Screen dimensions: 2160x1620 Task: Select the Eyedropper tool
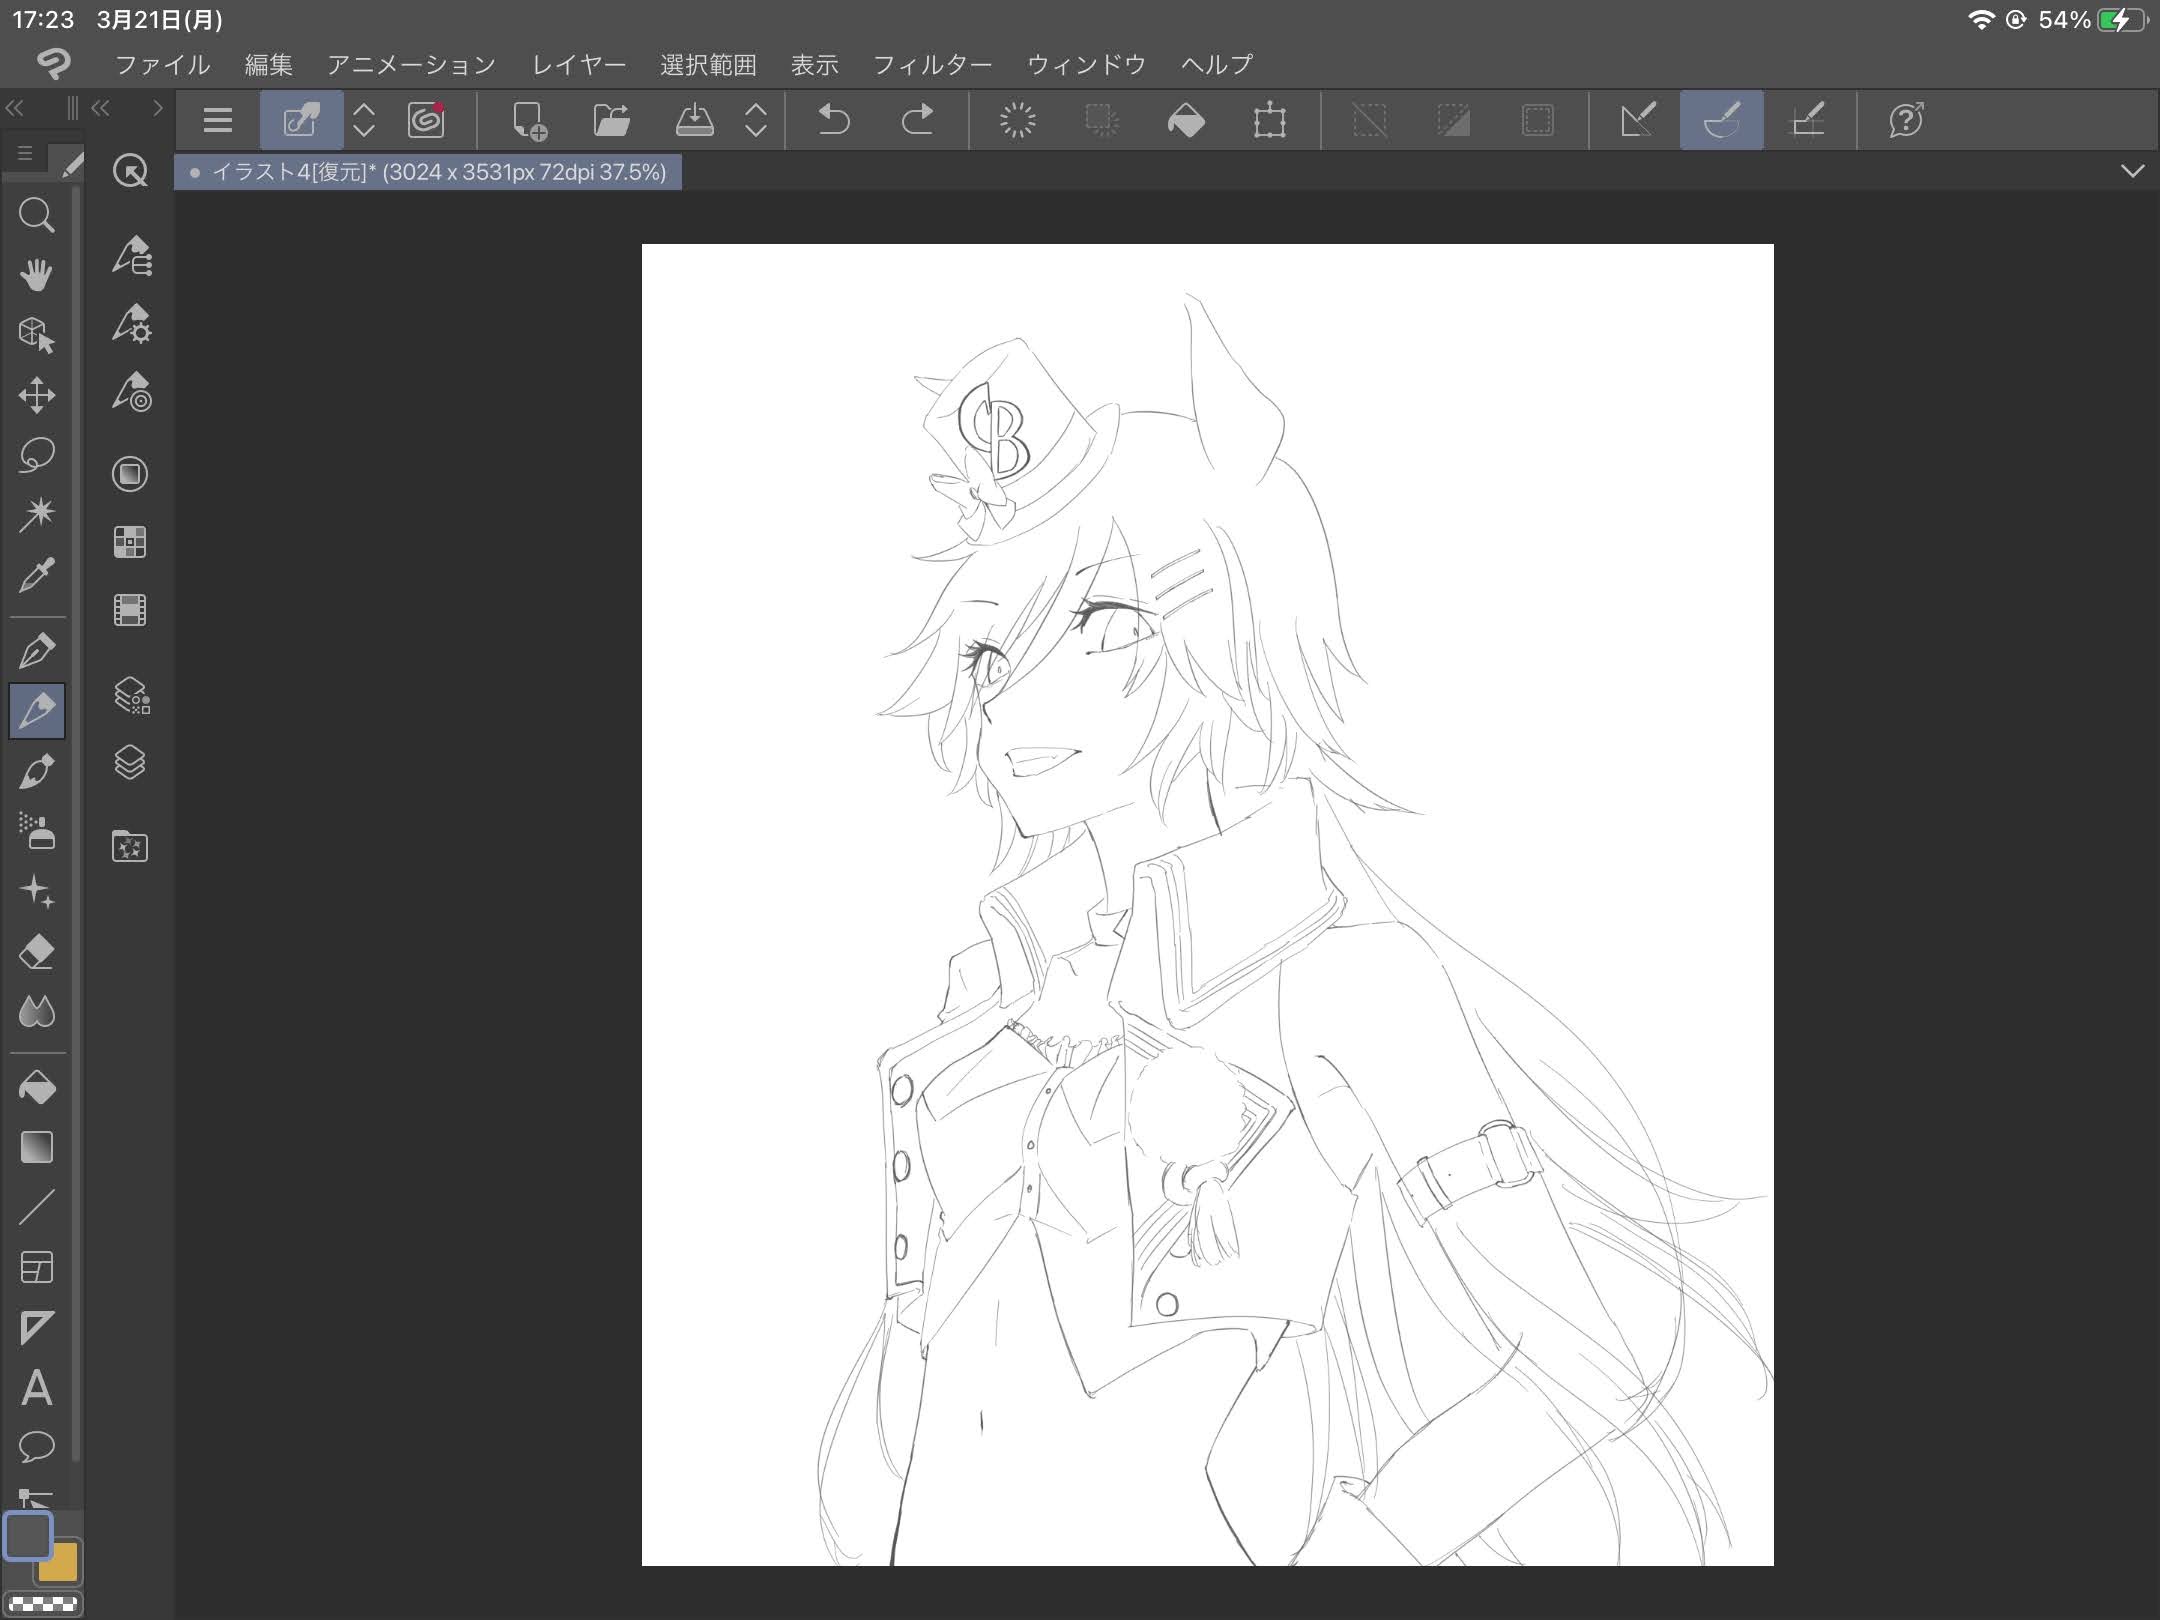(x=37, y=574)
